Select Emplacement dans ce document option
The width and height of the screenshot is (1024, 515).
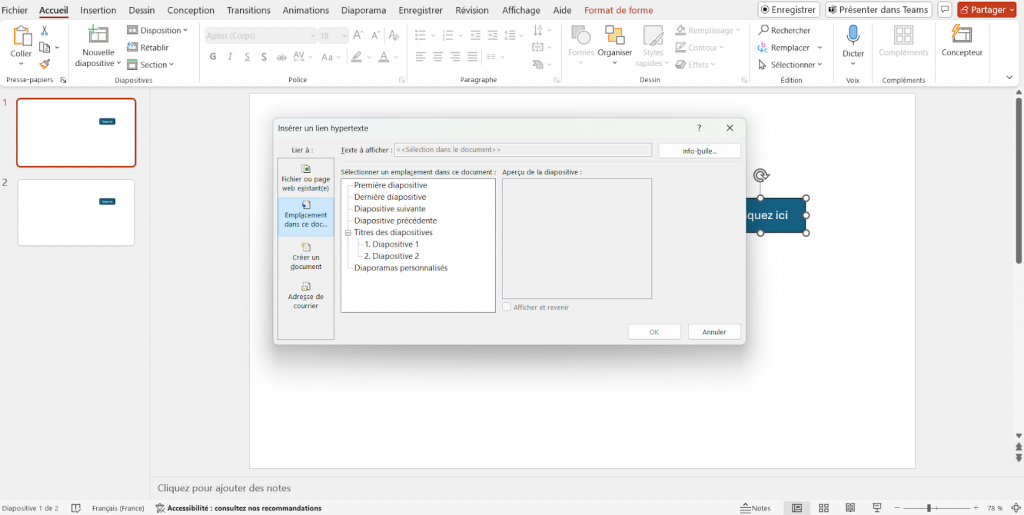pyautogui.click(x=306, y=215)
